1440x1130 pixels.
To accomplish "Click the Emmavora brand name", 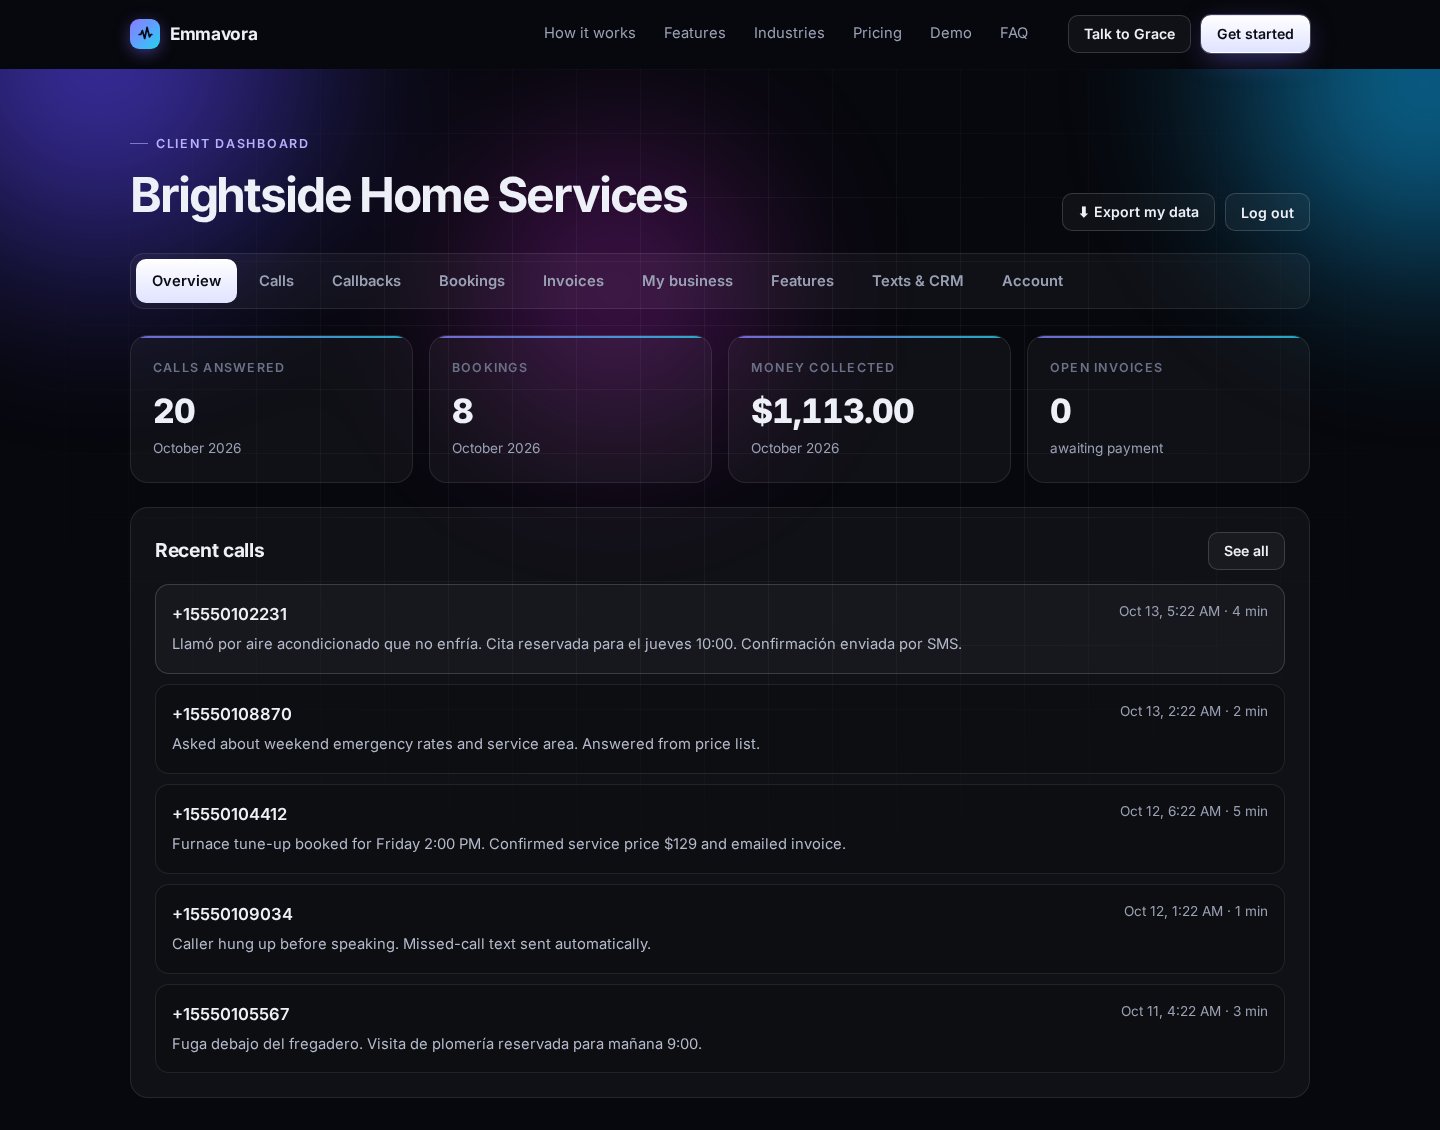I will click(214, 34).
